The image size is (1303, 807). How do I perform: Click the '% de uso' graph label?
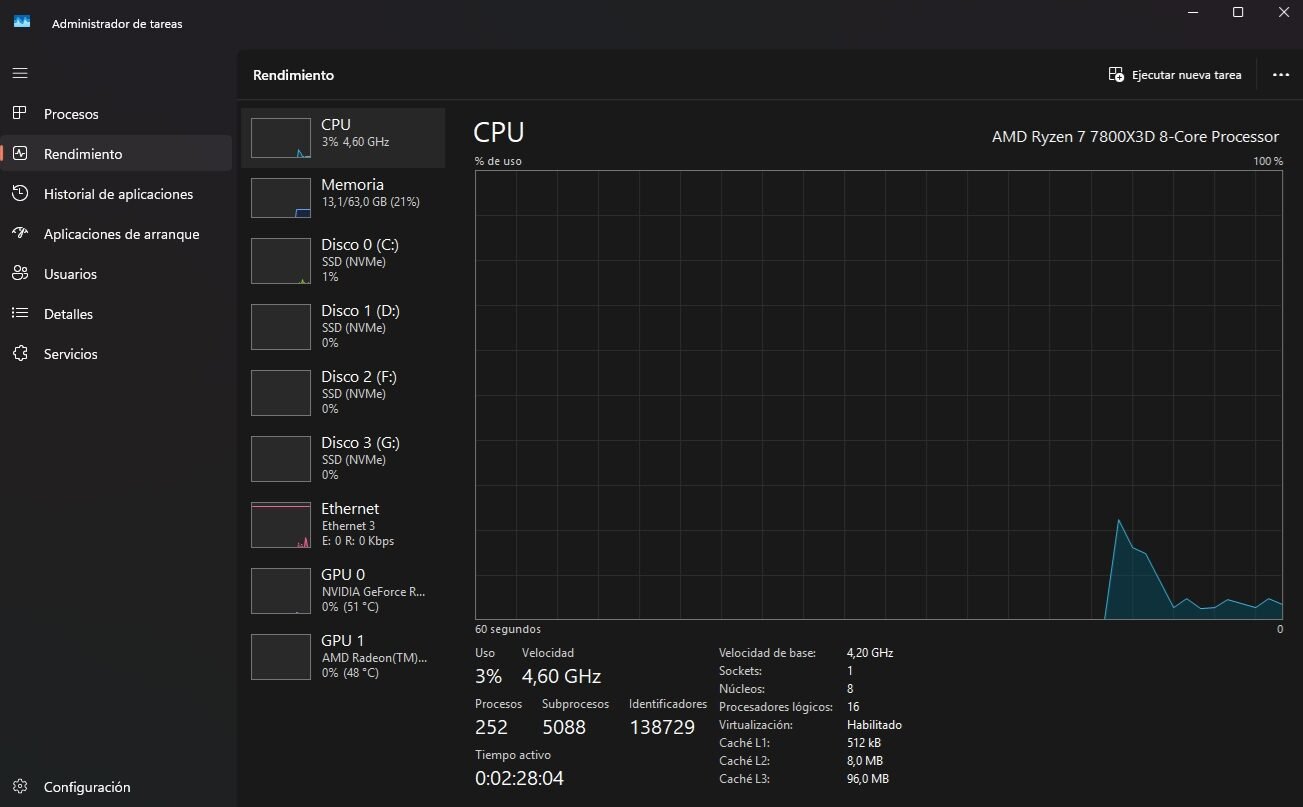(498, 161)
